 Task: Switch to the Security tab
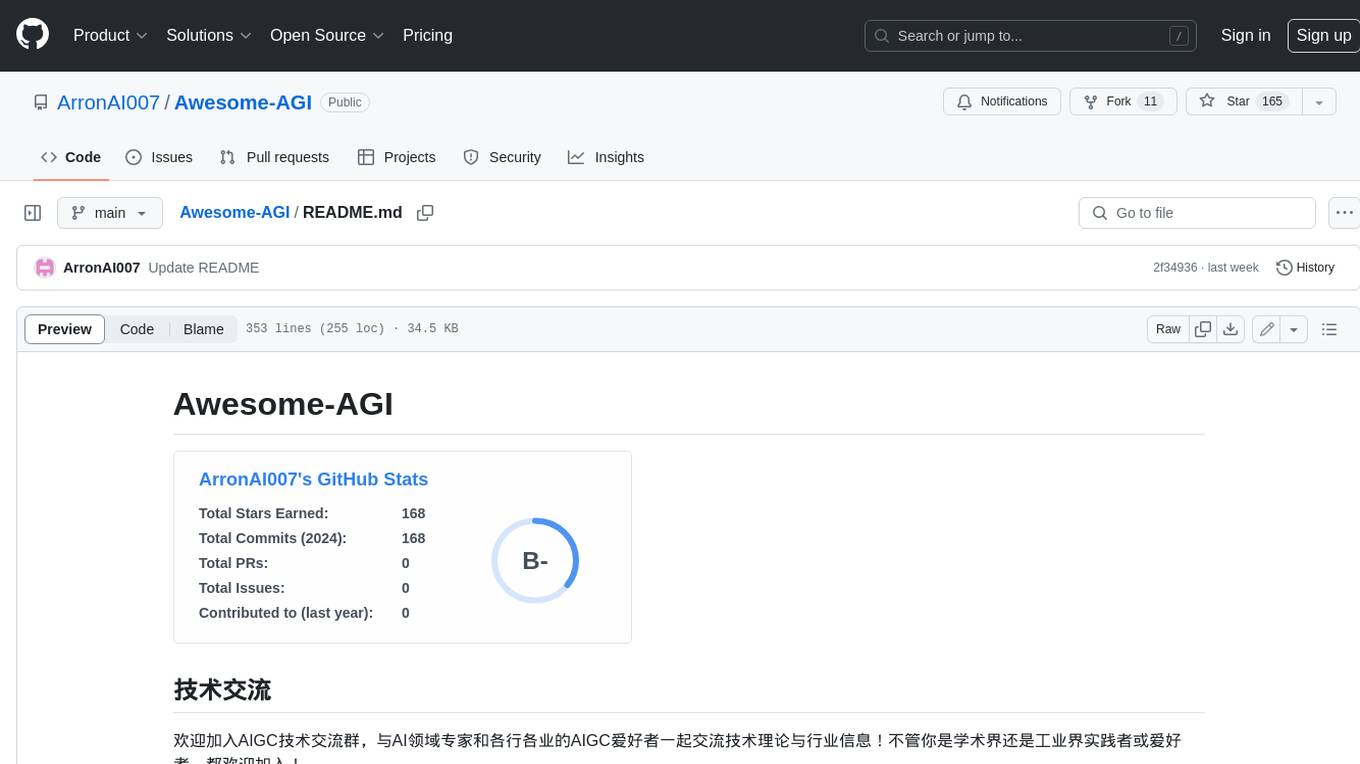(502, 157)
